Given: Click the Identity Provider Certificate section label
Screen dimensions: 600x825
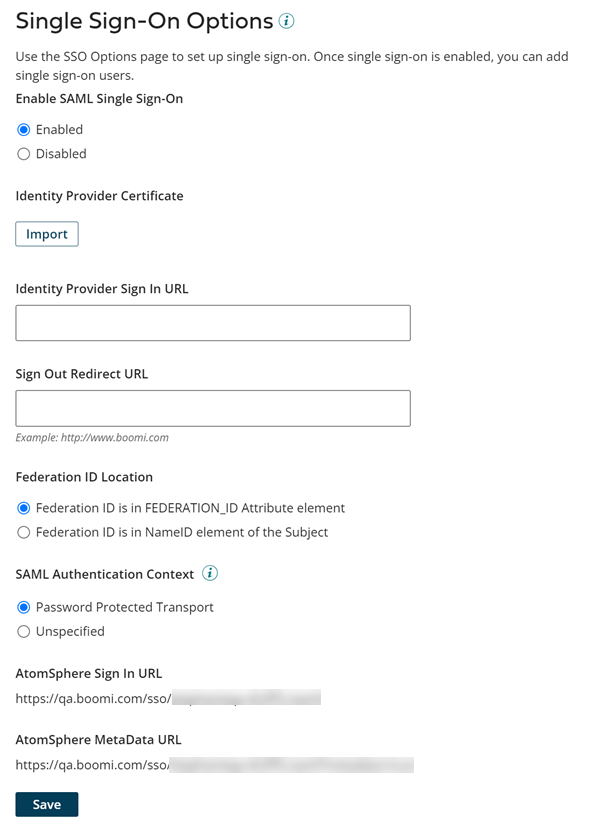Looking at the screenshot, I should pyautogui.click(x=98, y=196).
